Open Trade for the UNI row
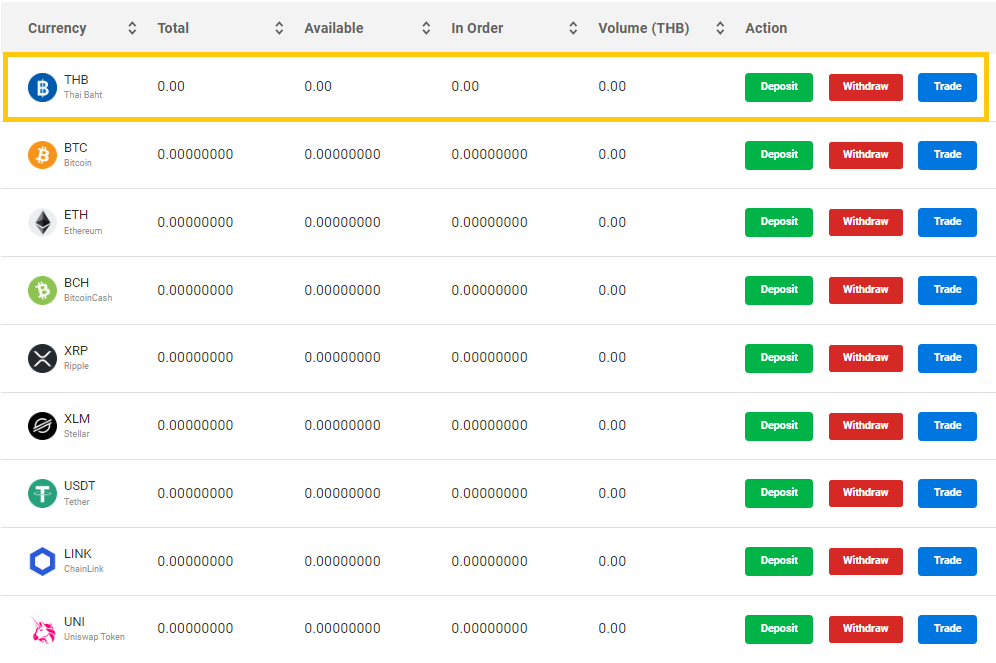The width and height of the screenshot is (996, 663). pyautogui.click(x=947, y=629)
